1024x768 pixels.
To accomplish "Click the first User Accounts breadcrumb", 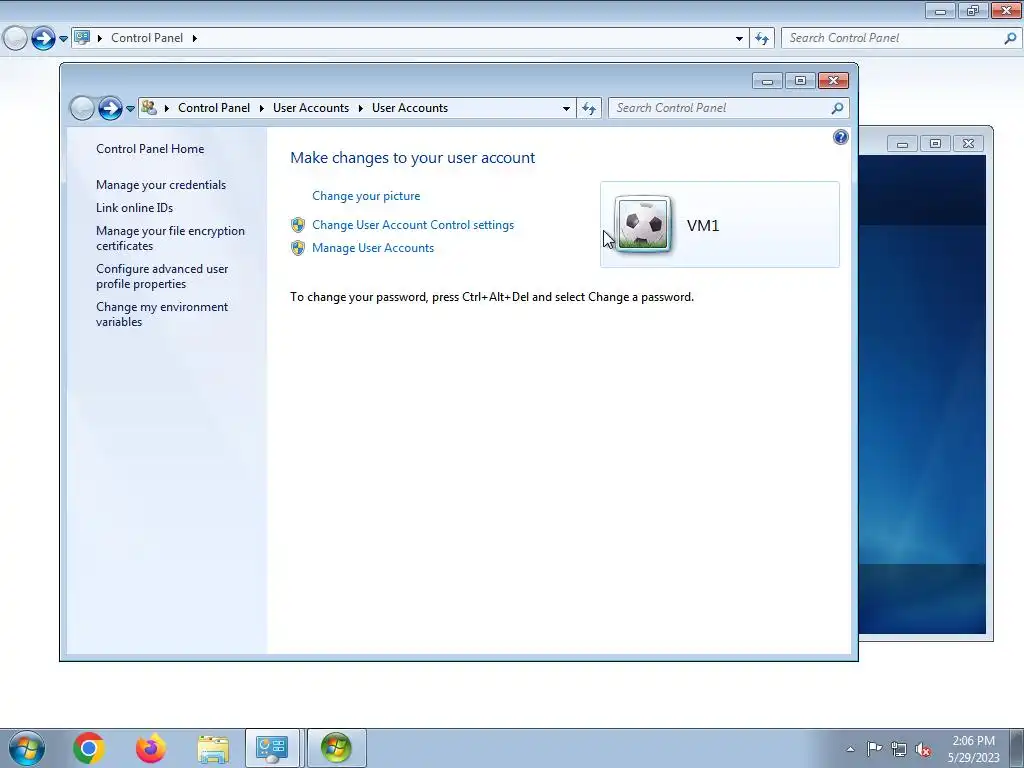I will [311, 108].
